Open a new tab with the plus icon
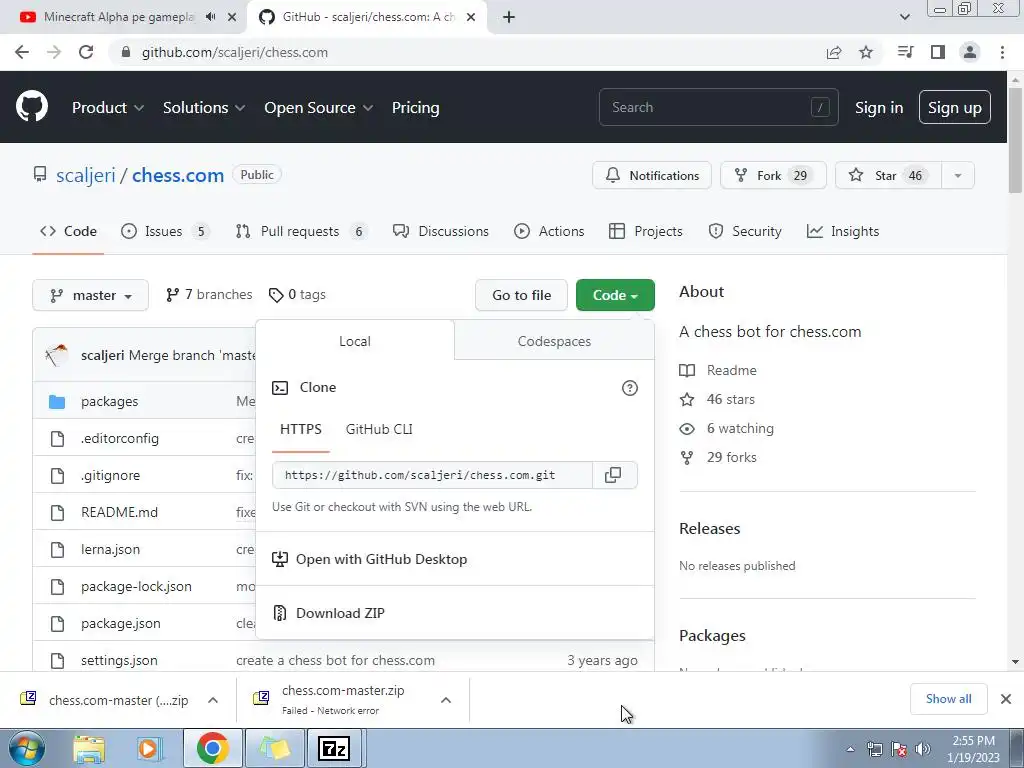The width and height of the screenshot is (1024, 768). [x=509, y=17]
